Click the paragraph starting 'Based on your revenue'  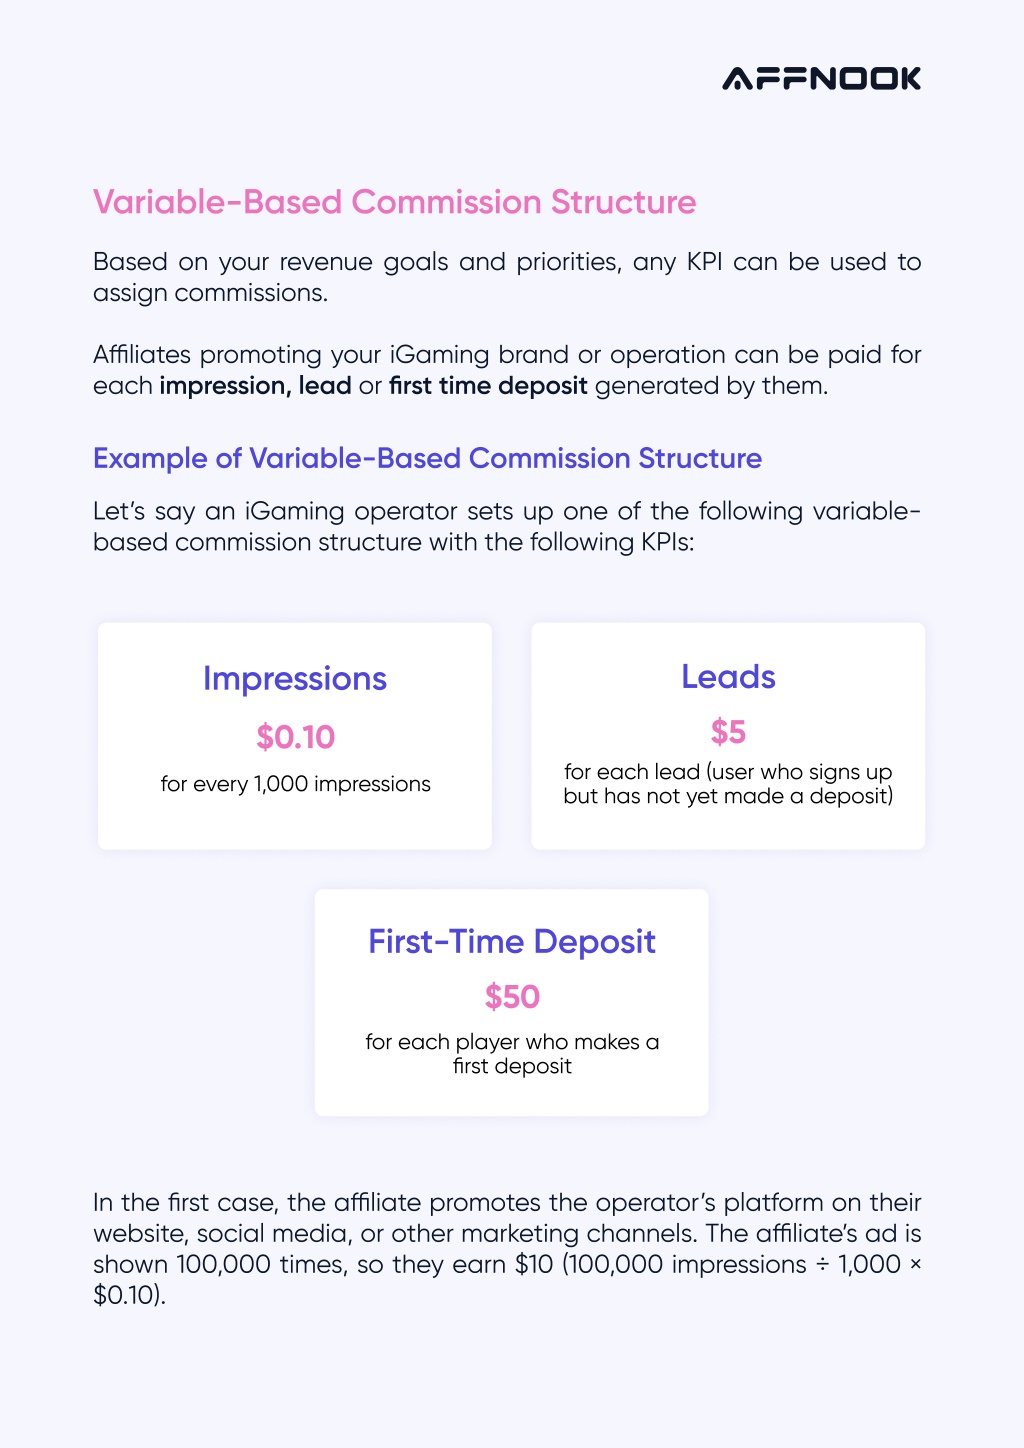(507, 277)
